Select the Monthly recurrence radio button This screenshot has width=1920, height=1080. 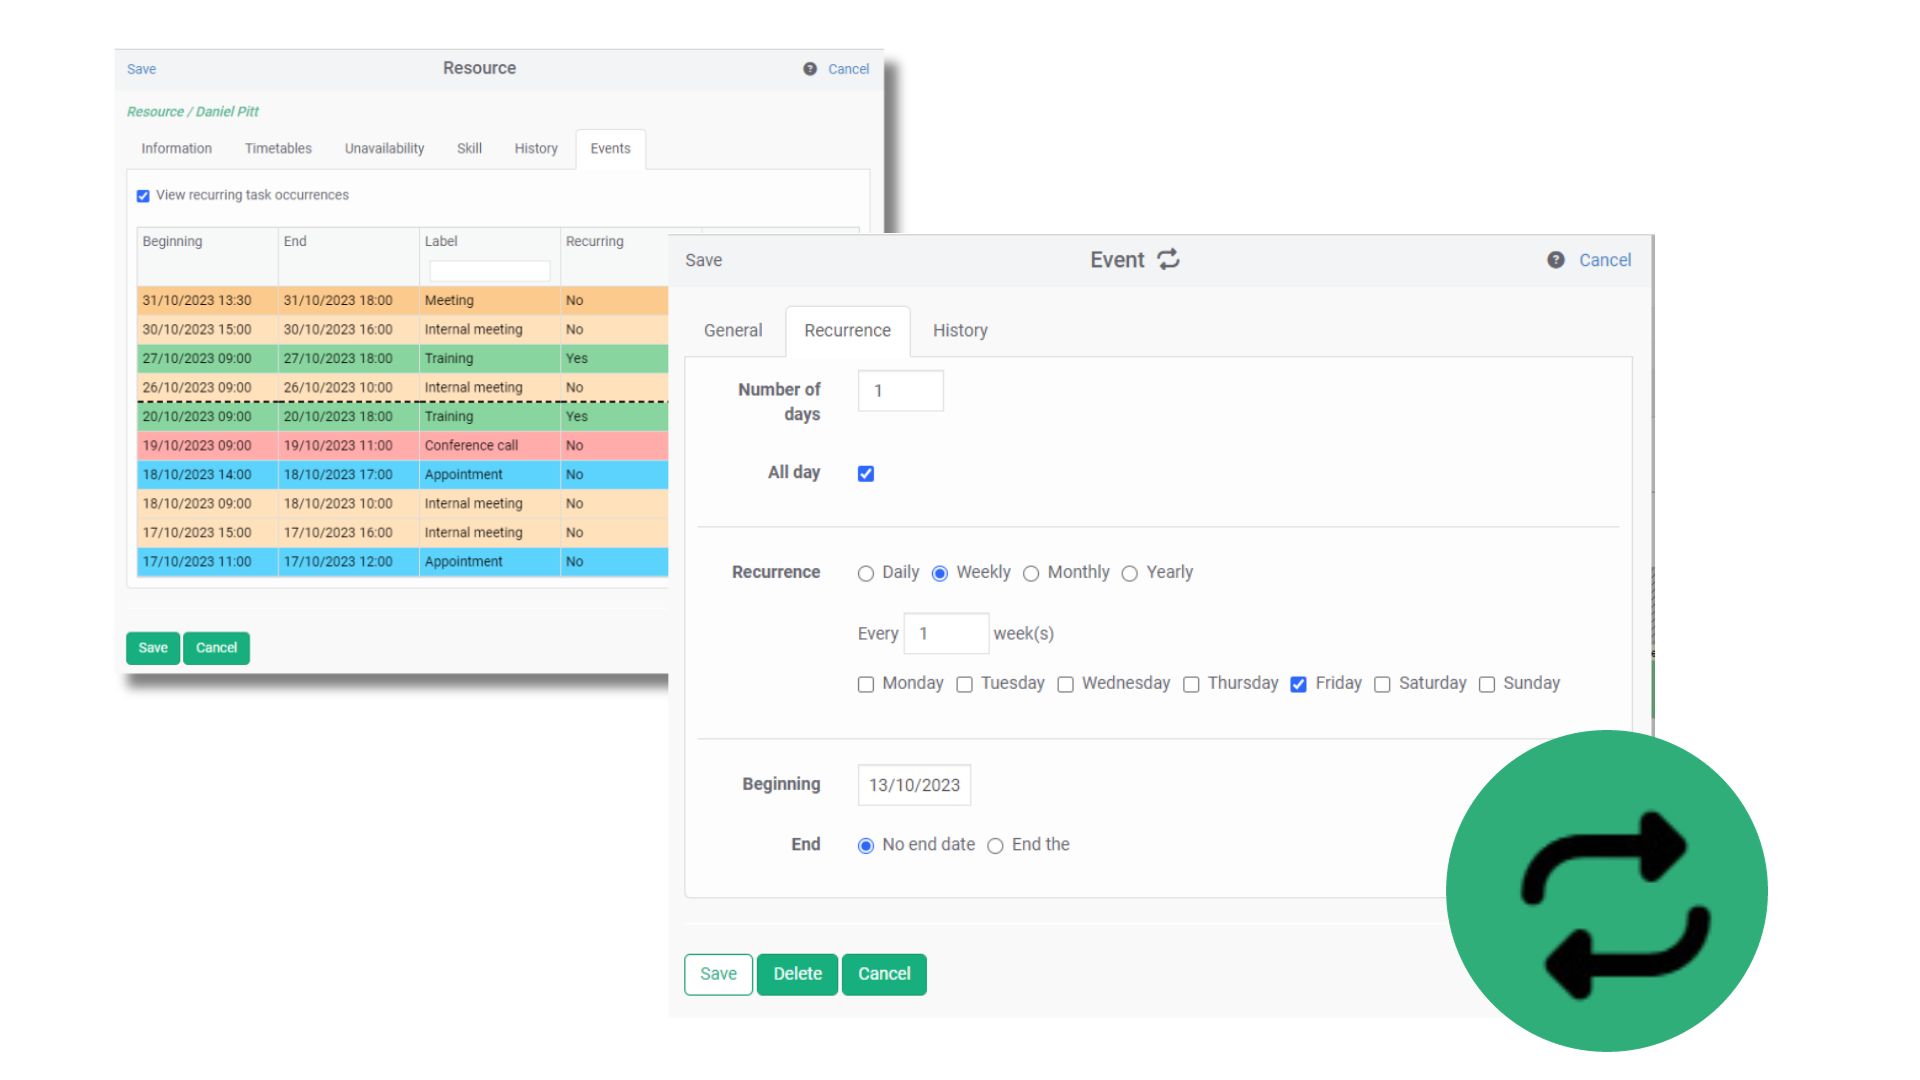[x=1031, y=573]
